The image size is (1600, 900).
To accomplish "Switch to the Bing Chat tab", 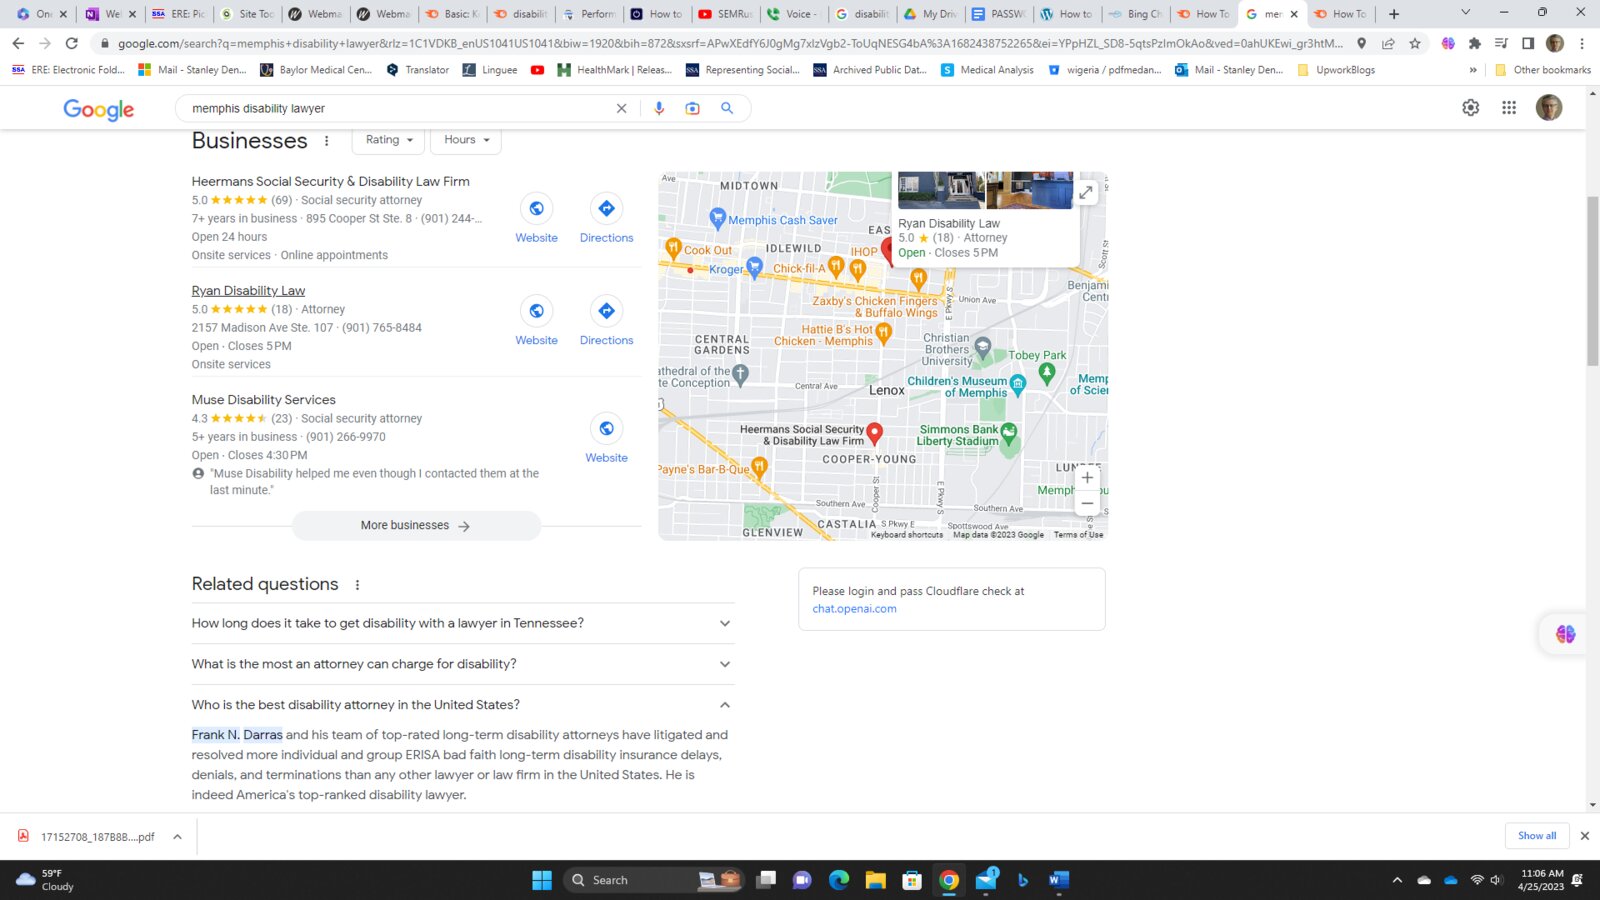I will tap(1135, 14).
